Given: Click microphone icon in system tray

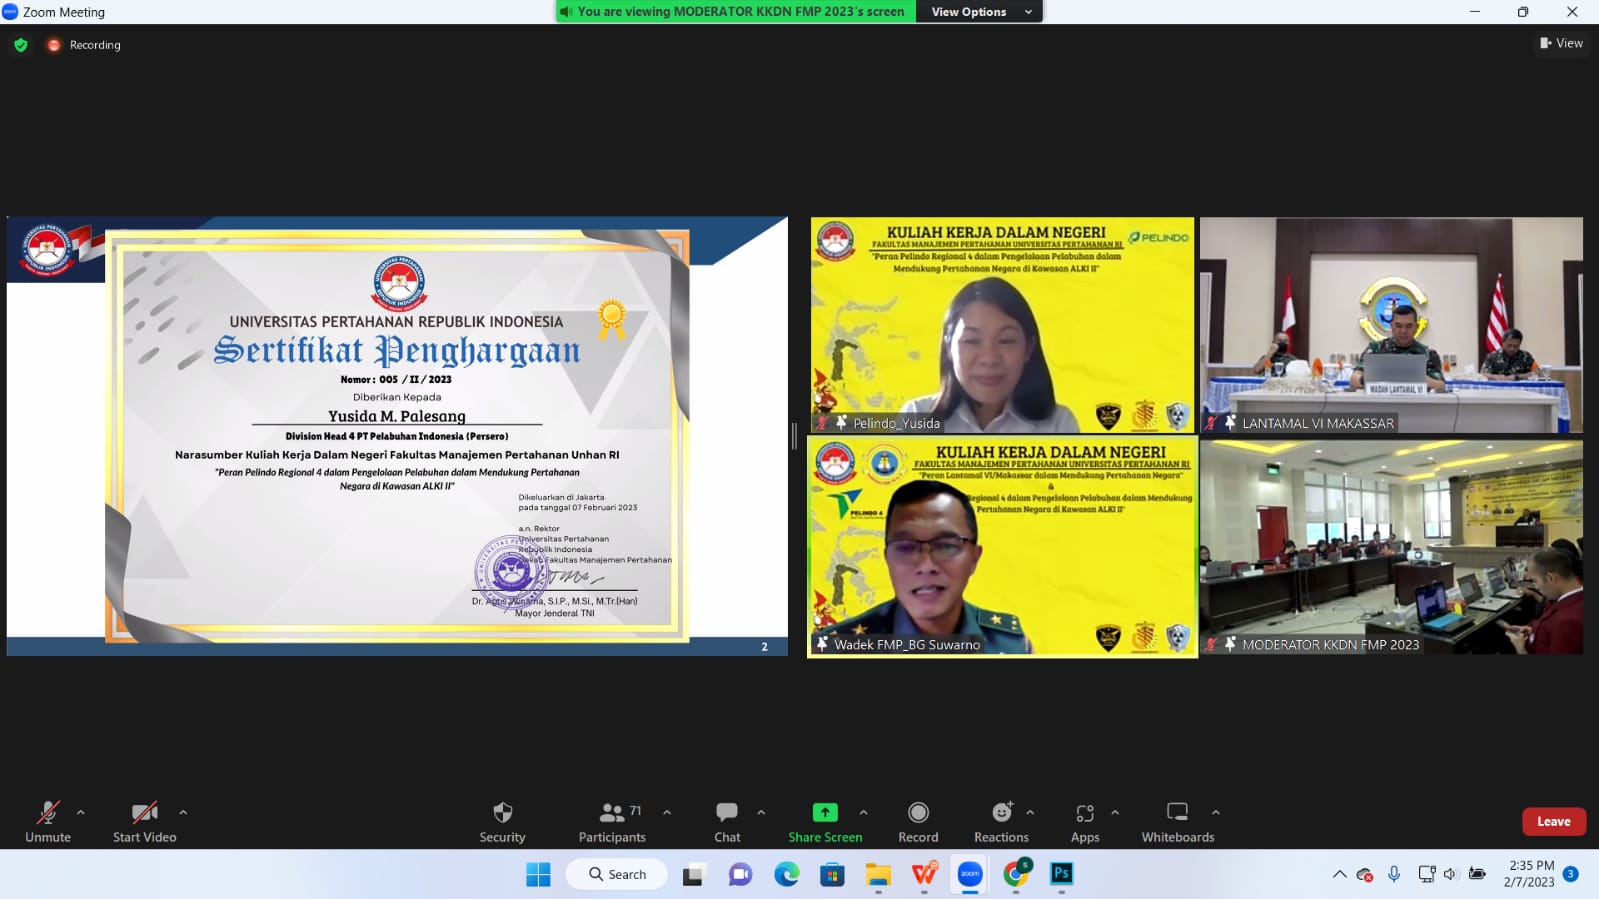Looking at the screenshot, I should pyautogui.click(x=1394, y=875).
